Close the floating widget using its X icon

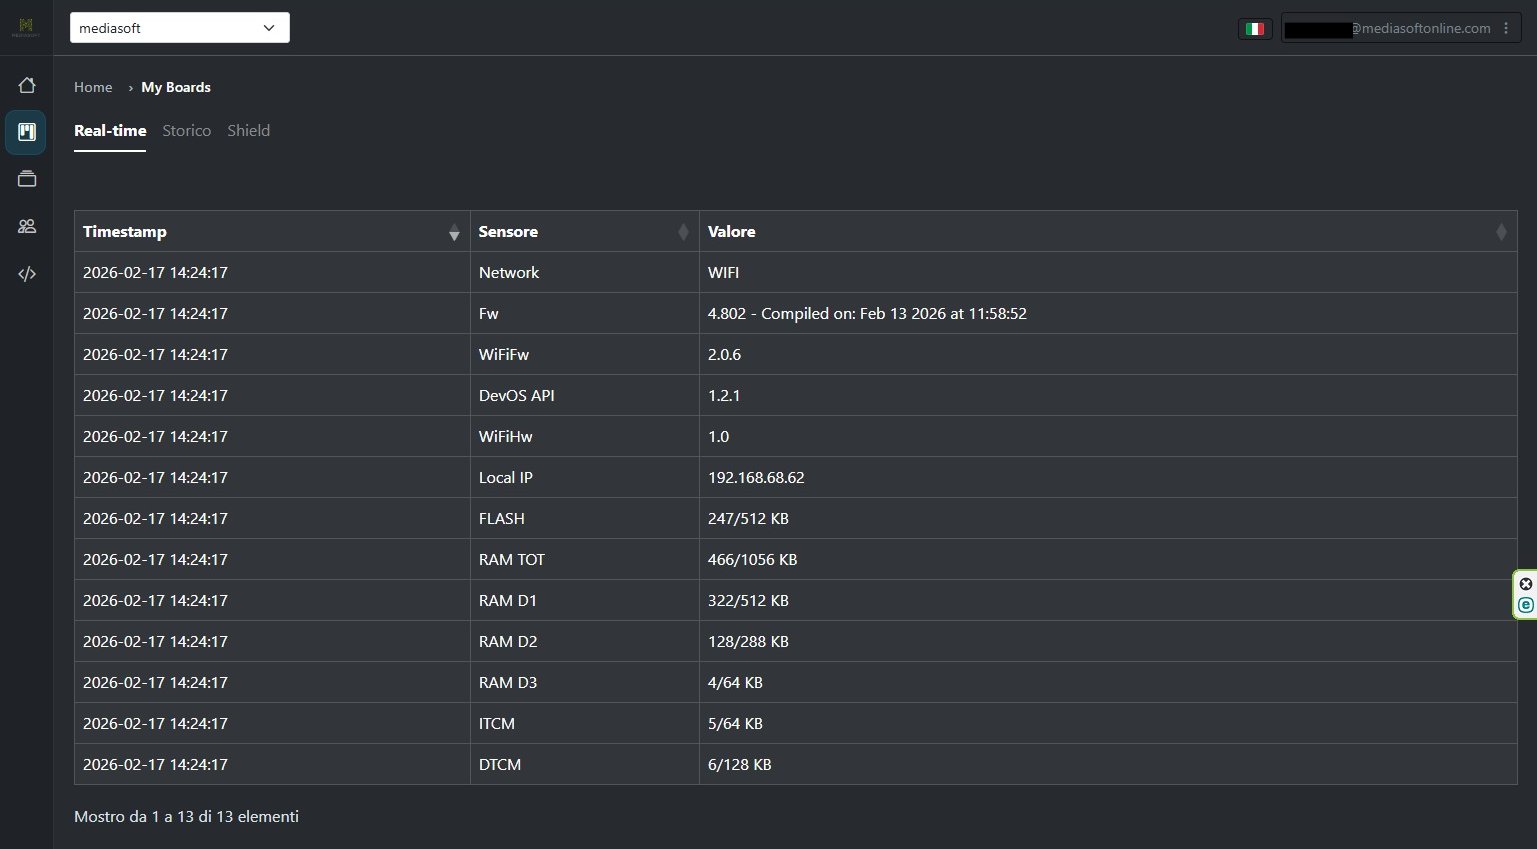point(1525,584)
